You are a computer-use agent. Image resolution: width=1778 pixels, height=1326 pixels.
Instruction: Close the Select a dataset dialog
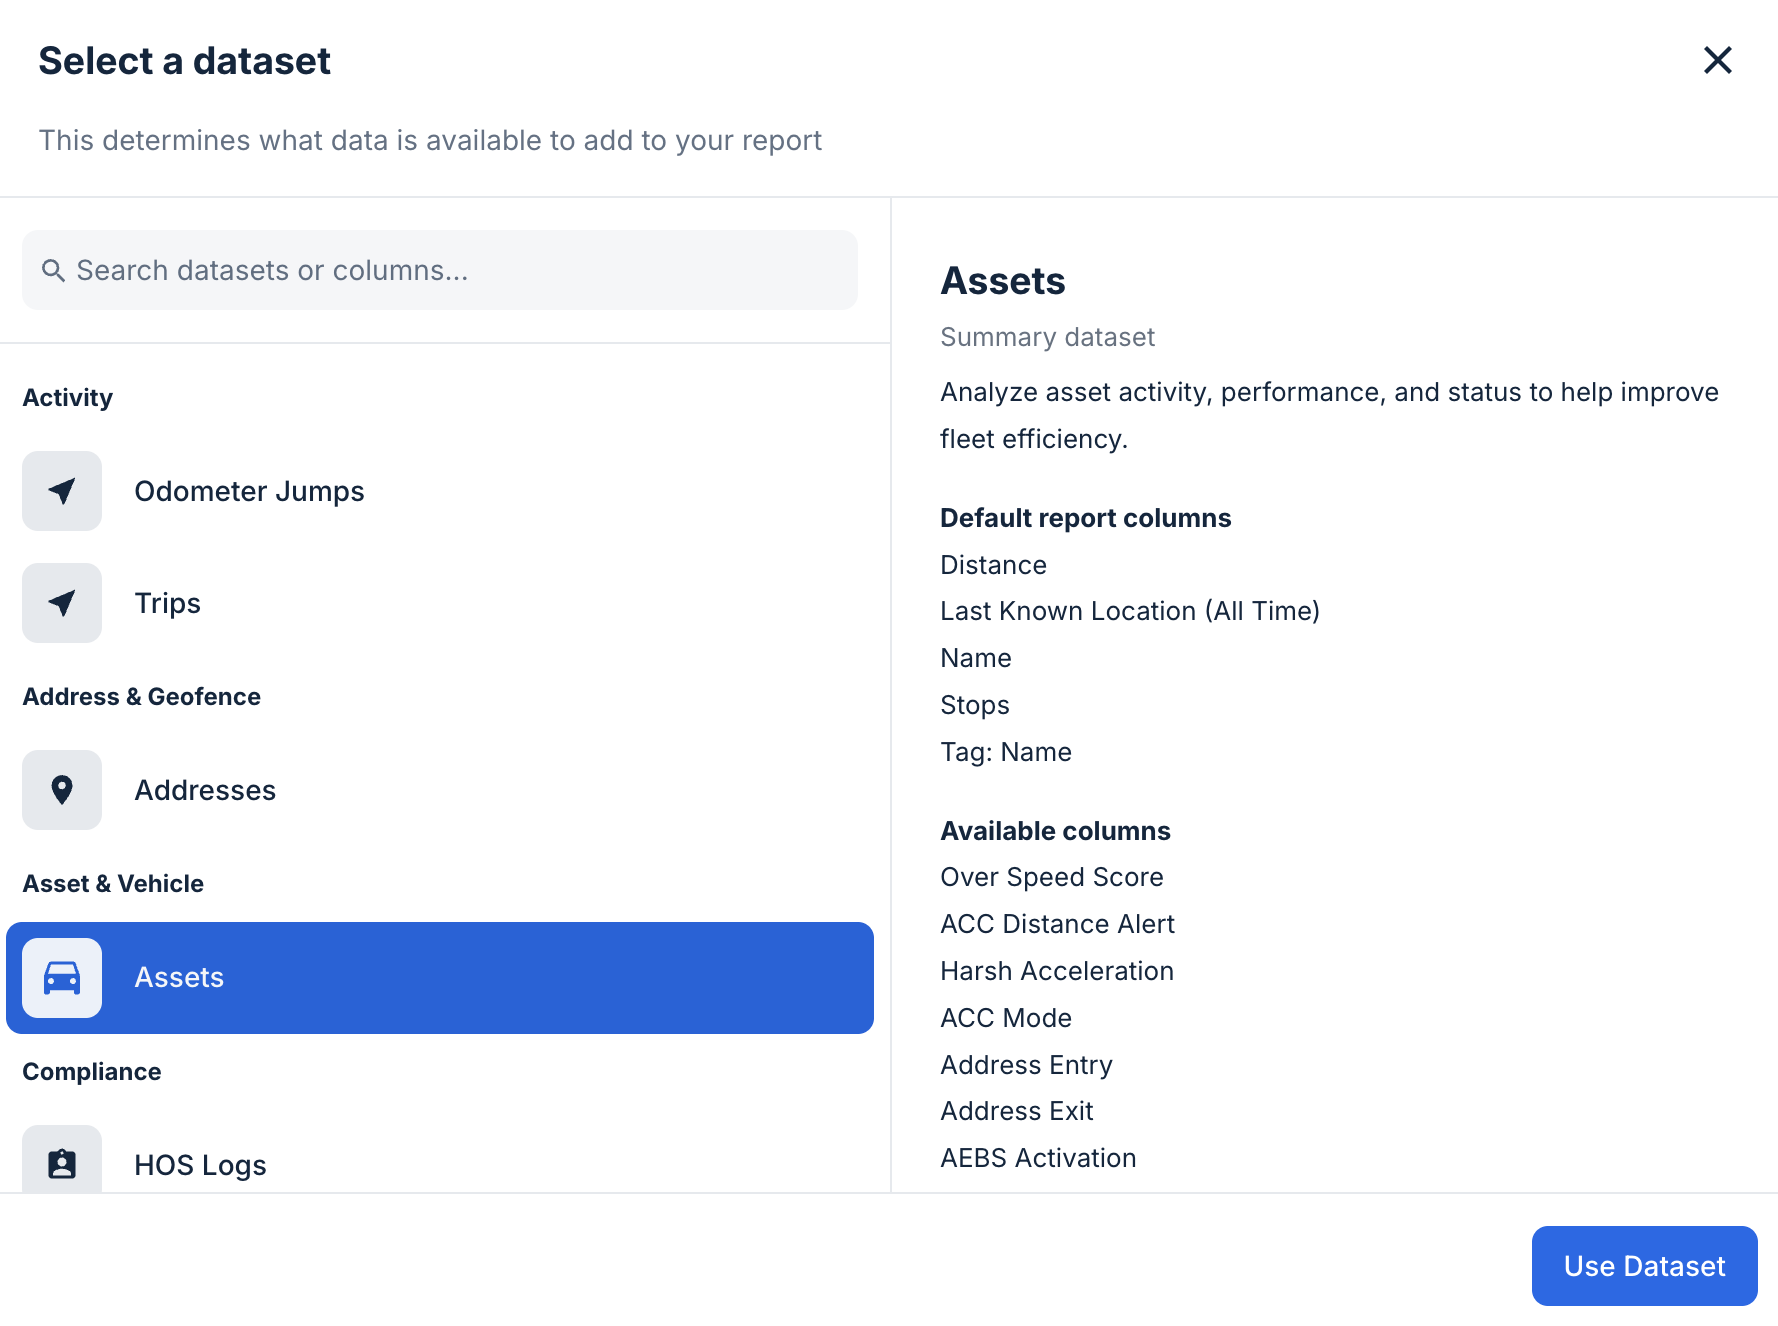click(x=1718, y=61)
